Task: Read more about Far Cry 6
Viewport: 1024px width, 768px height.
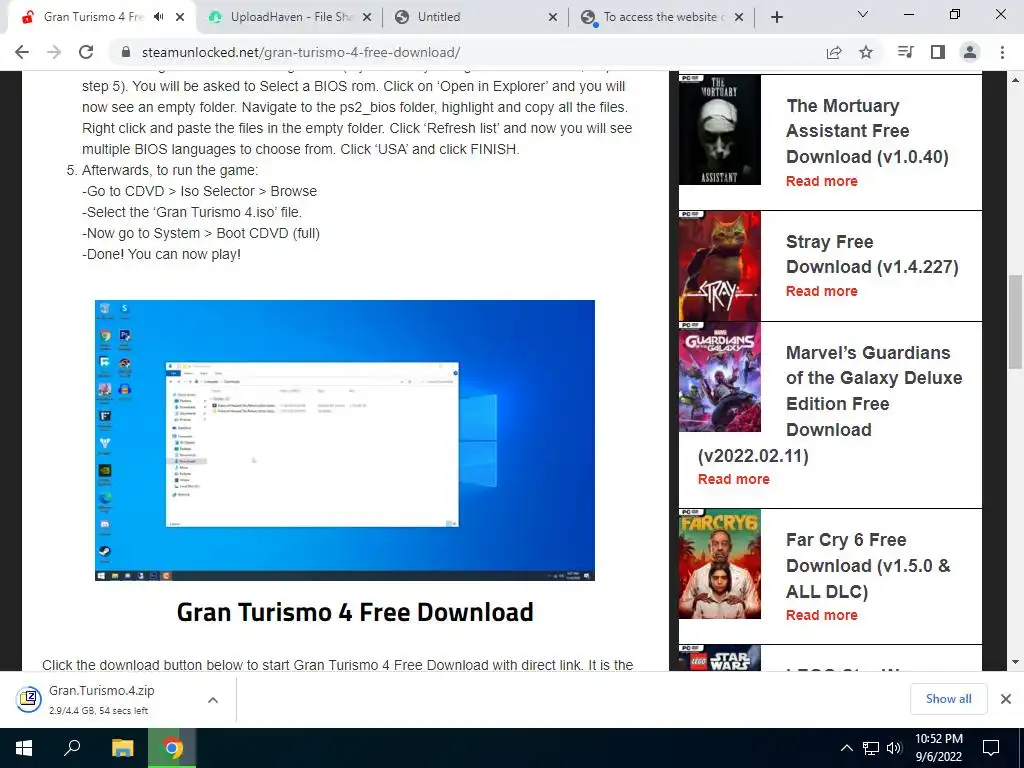Action: point(822,615)
